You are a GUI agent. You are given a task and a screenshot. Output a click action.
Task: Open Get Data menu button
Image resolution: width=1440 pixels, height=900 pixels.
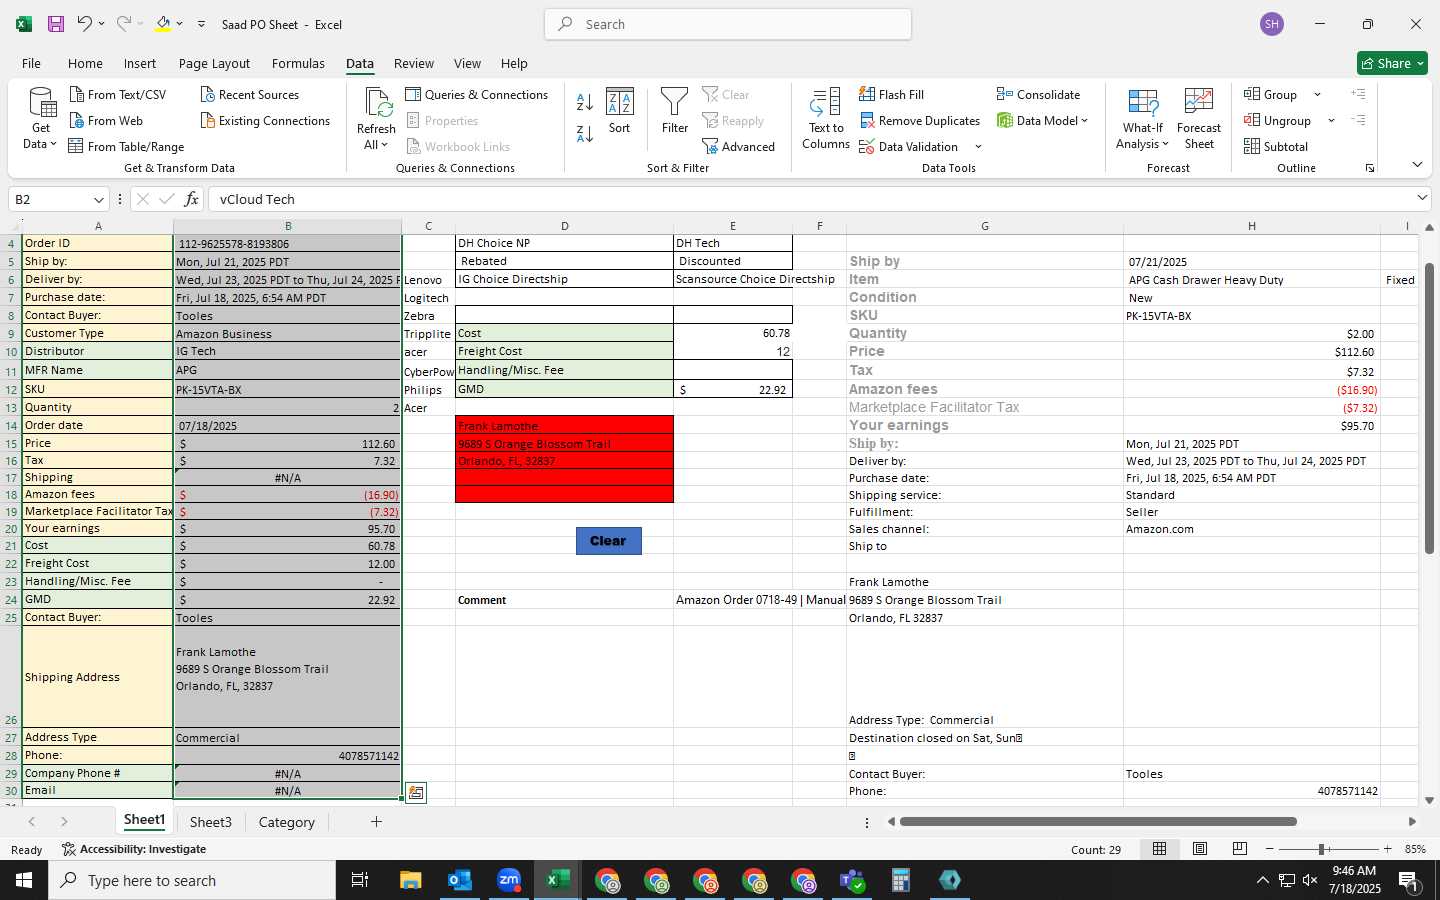pos(40,119)
